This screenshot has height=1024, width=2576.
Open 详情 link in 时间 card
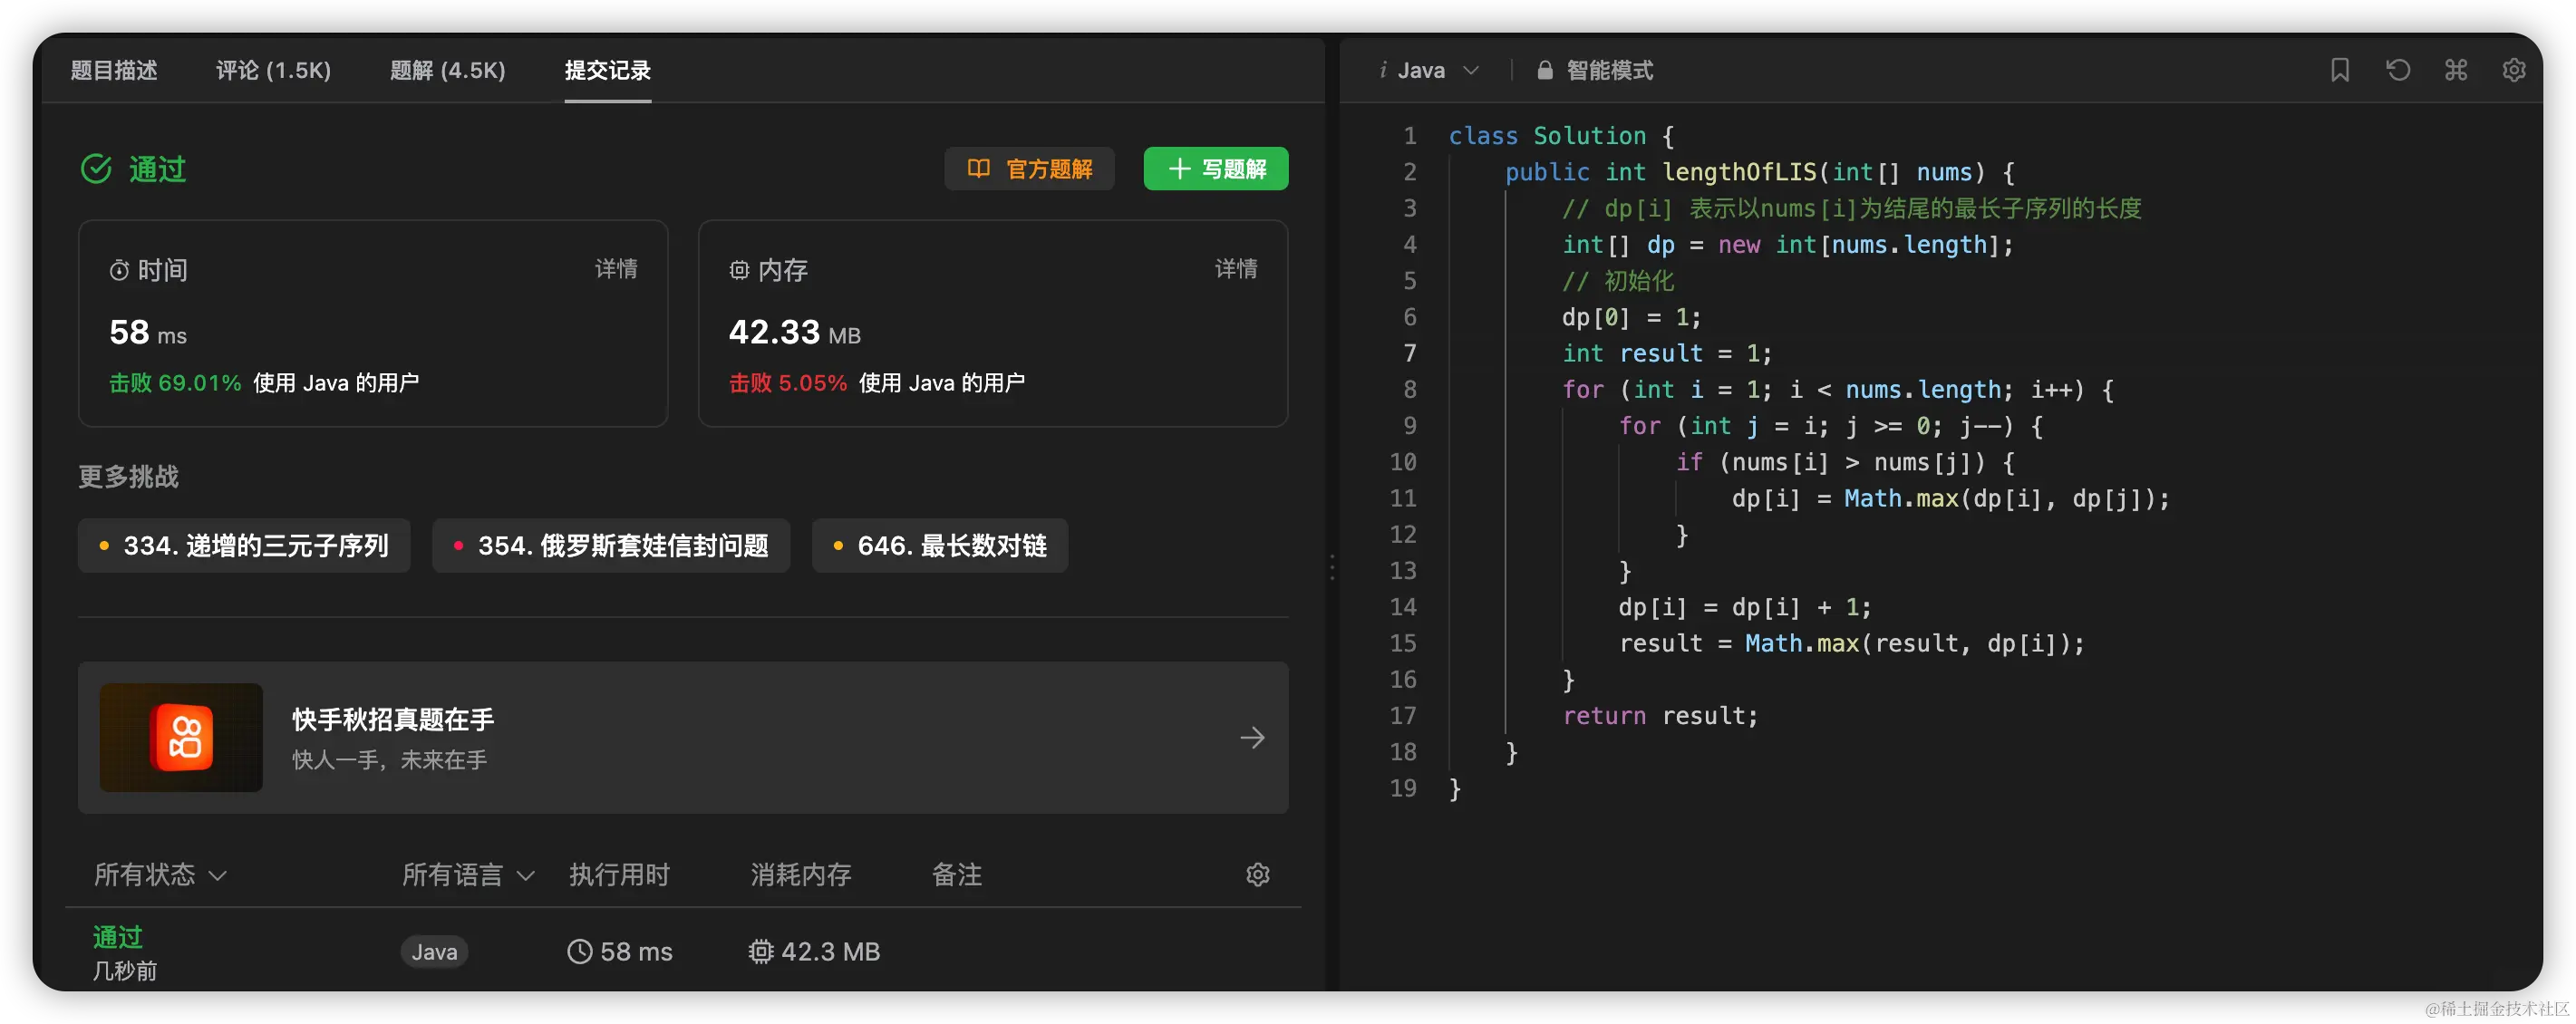[616, 269]
